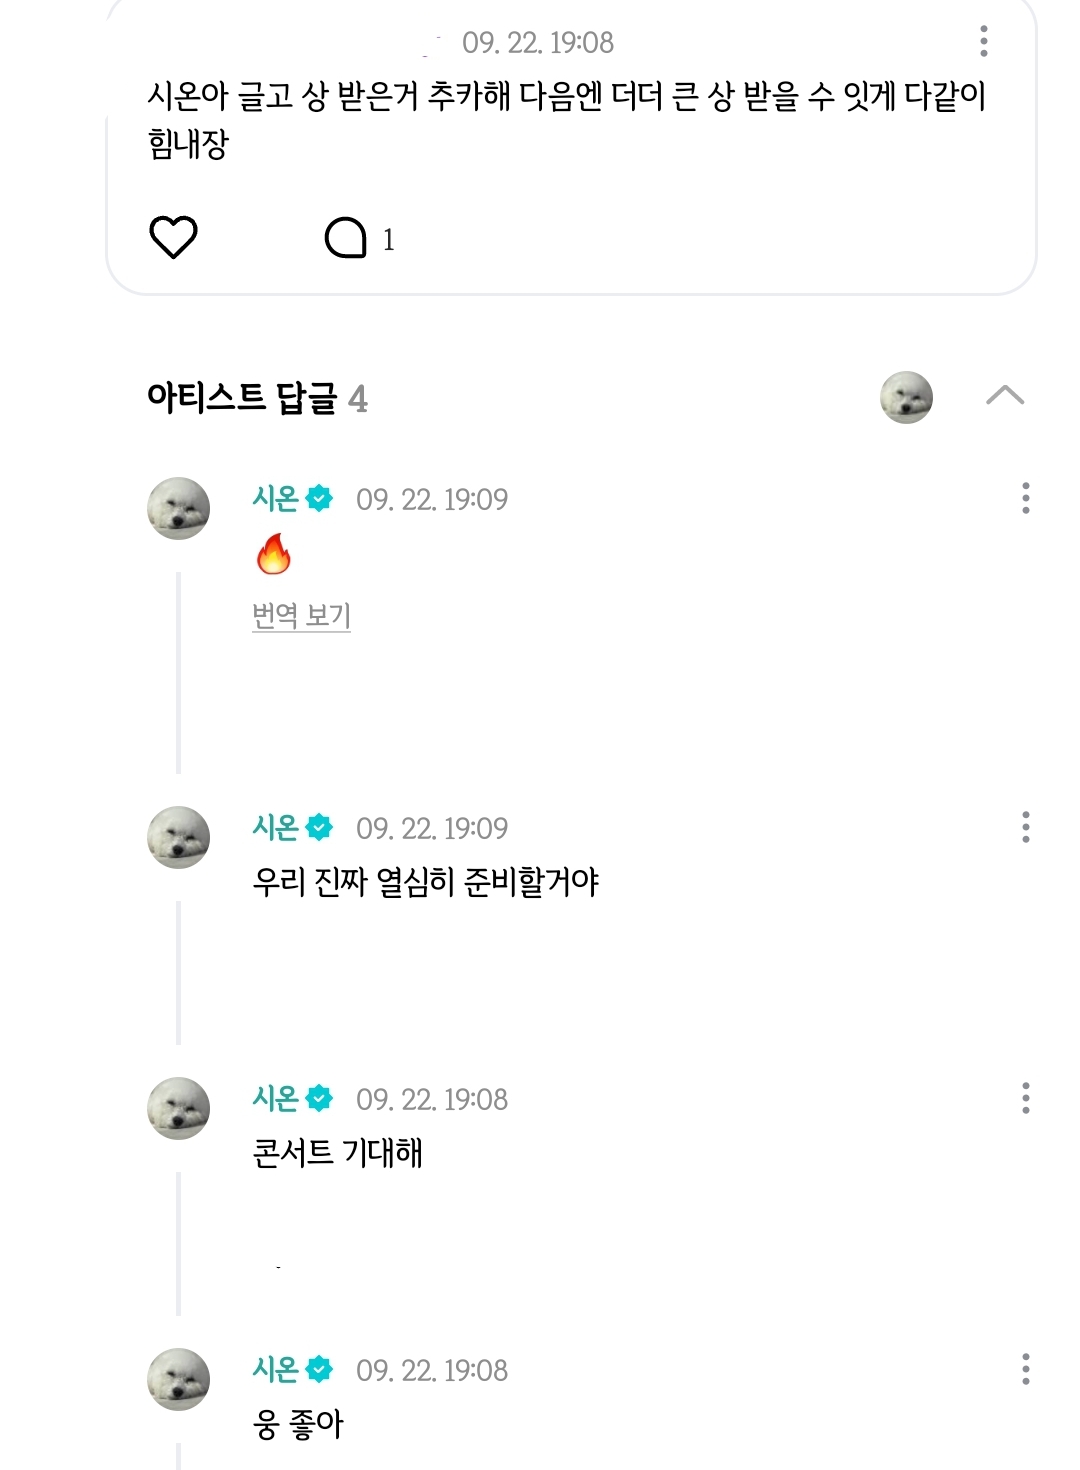Open options for 콘서트 기대해 reply
The image size is (1080, 1470).
tap(1025, 1098)
